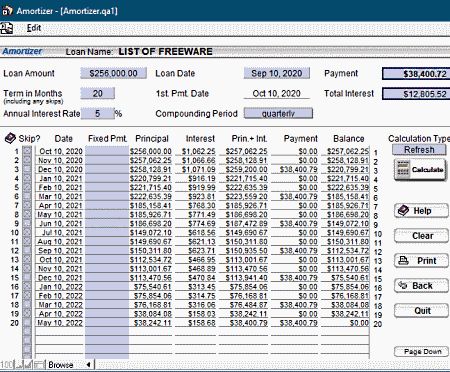
Task: Click the 100 zoom level indicator
Action: (x=7, y=365)
